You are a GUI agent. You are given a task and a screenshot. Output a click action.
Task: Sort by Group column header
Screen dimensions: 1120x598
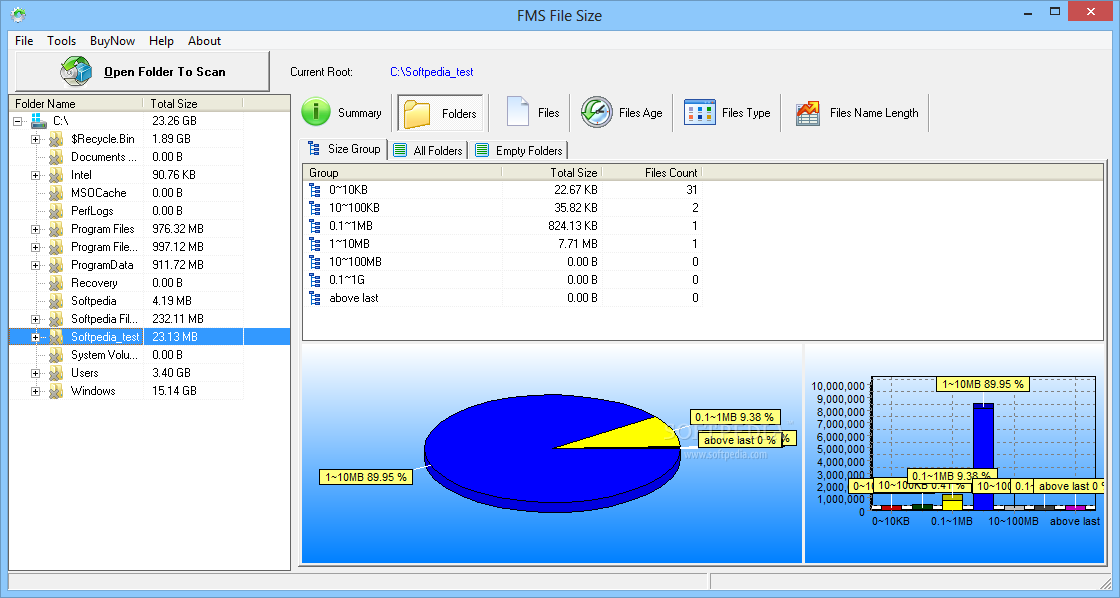point(403,173)
